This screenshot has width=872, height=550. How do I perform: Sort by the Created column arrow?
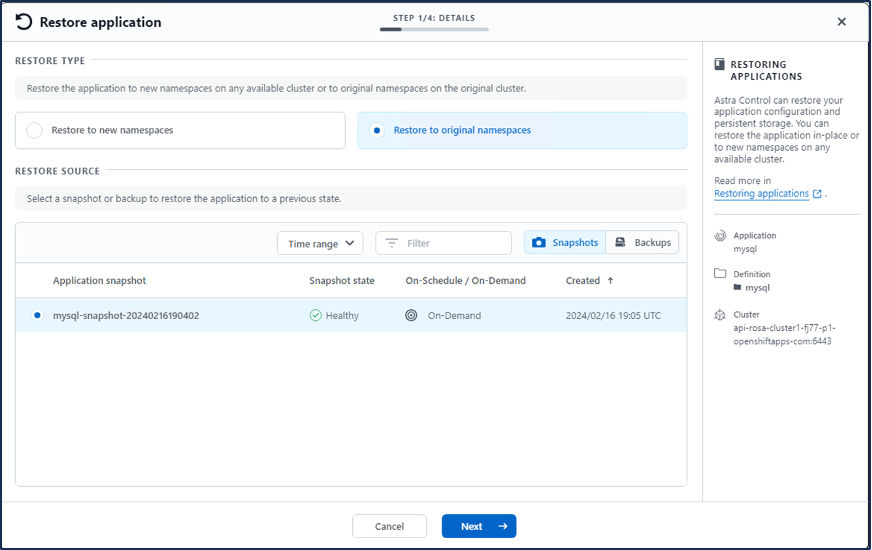[610, 281]
